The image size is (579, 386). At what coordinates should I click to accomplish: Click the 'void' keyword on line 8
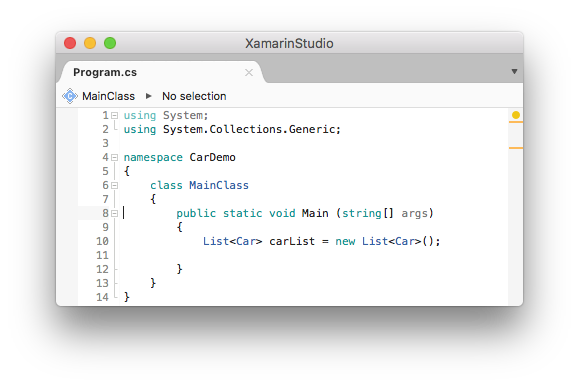click(x=282, y=214)
